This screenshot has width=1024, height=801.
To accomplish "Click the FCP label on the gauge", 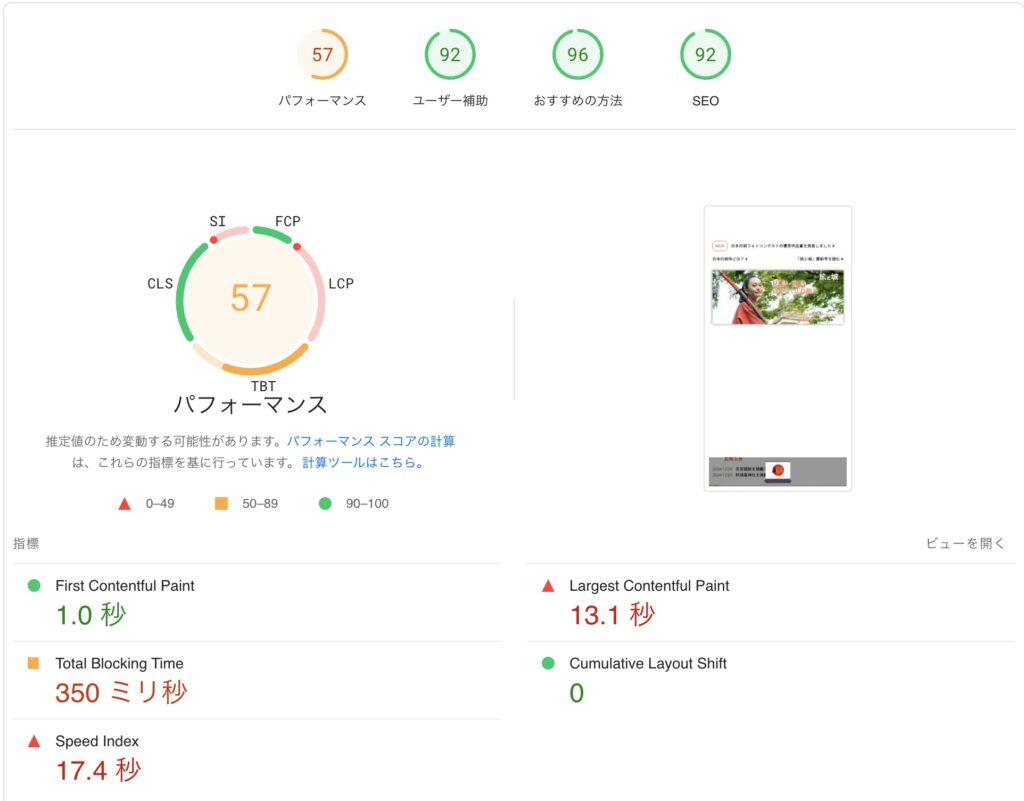I will coord(287,221).
